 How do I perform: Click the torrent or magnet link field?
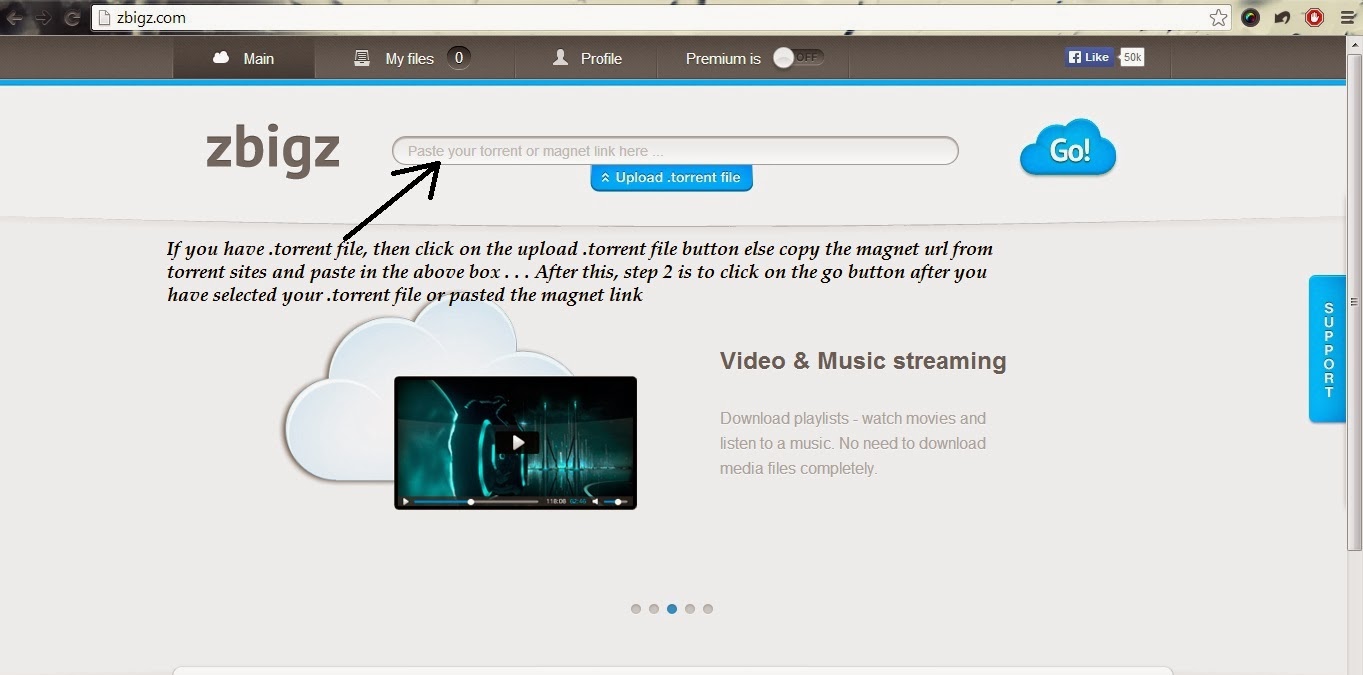[x=675, y=151]
